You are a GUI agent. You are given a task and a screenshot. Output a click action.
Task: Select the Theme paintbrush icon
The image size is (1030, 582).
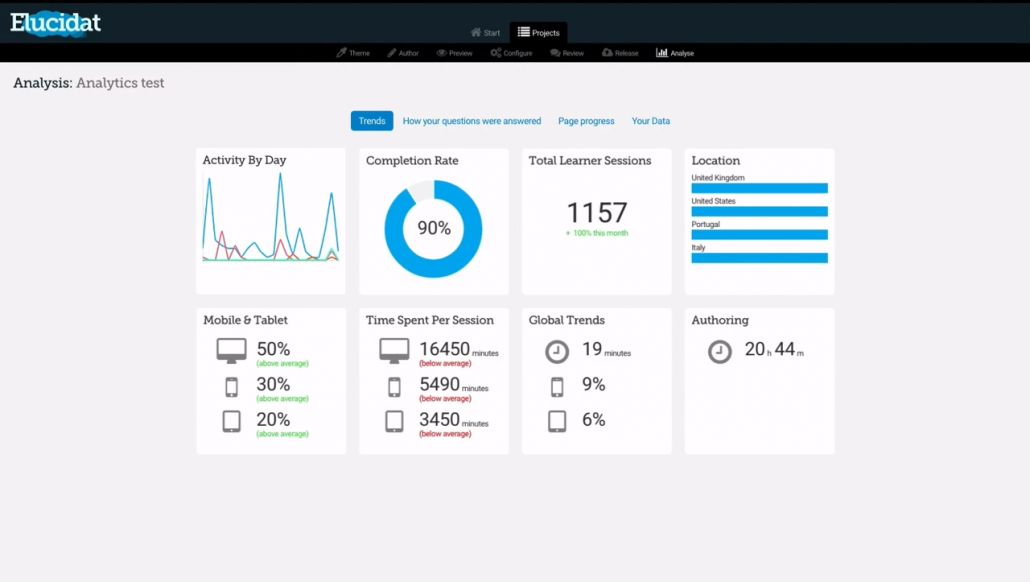340,52
